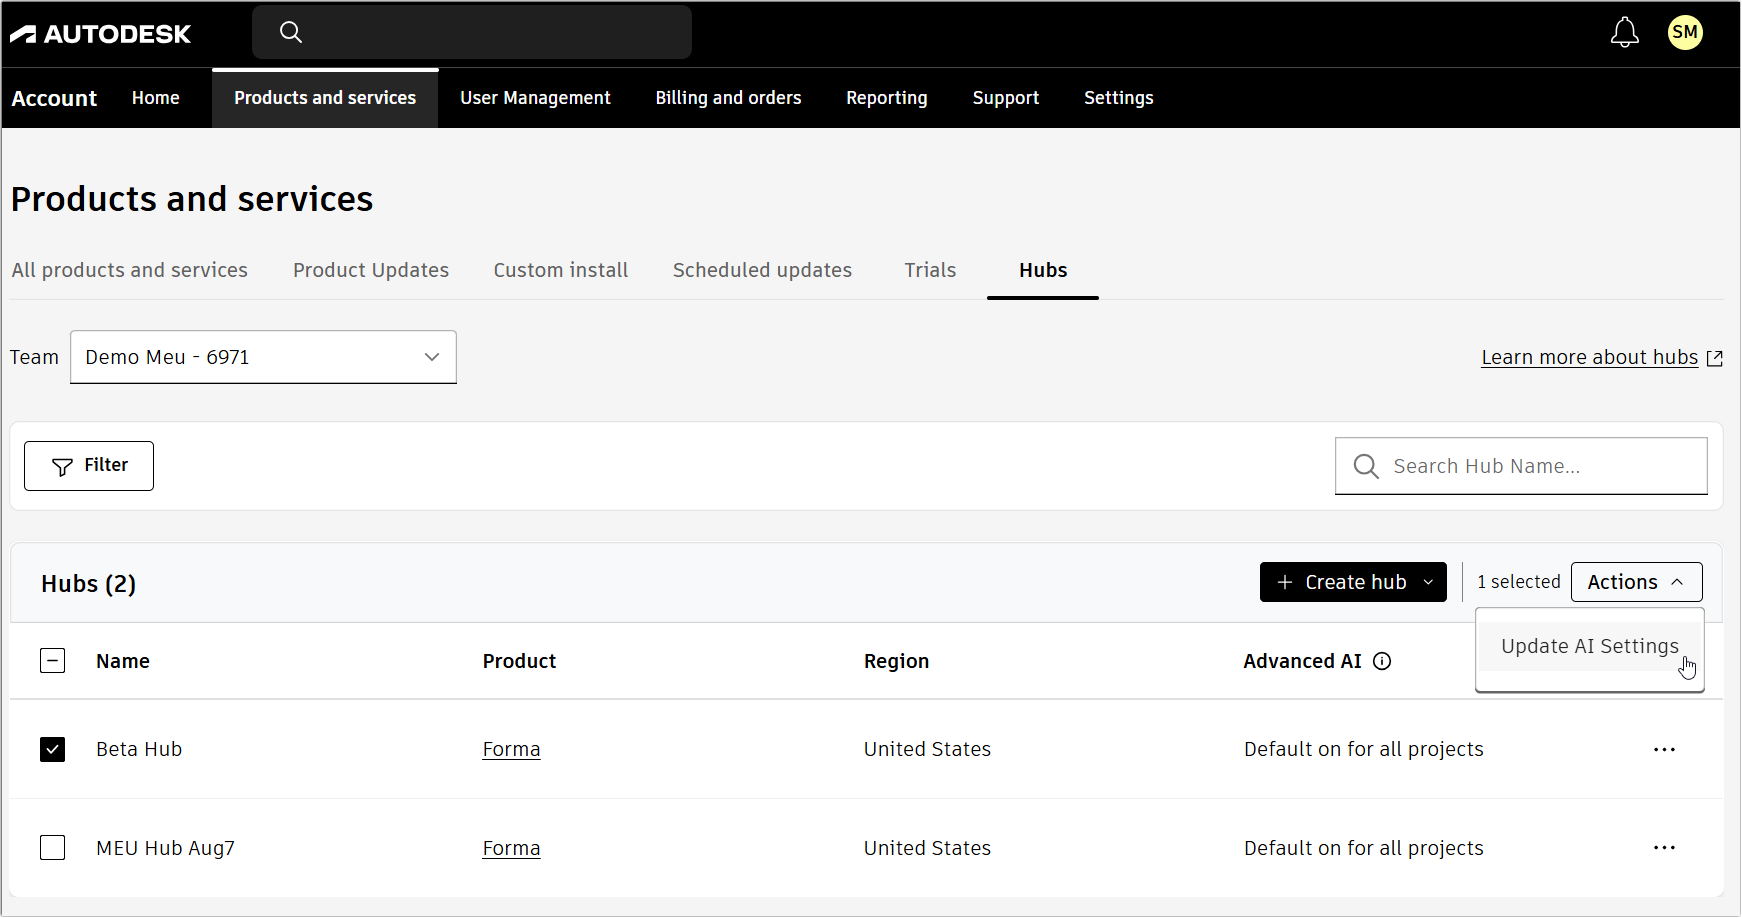The height and width of the screenshot is (918, 1742).
Task: Click the Filter button
Action: pos(89,466)
